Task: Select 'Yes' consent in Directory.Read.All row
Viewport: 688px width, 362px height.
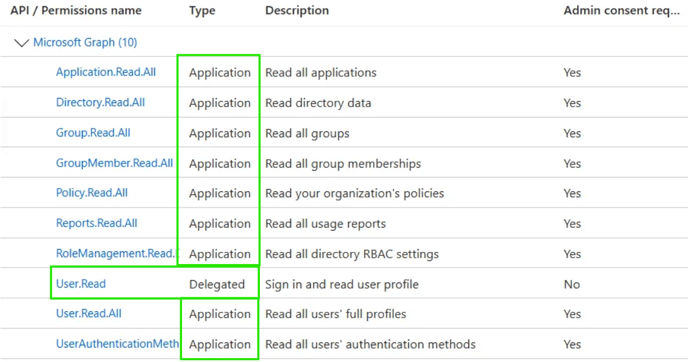Action: 572,103
